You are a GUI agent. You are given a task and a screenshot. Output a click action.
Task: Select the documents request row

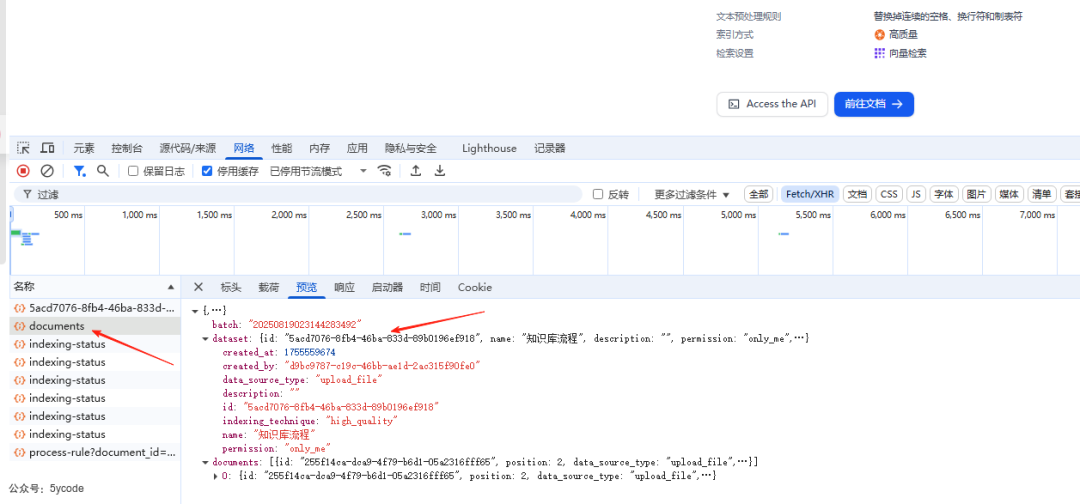click(95, 326)
